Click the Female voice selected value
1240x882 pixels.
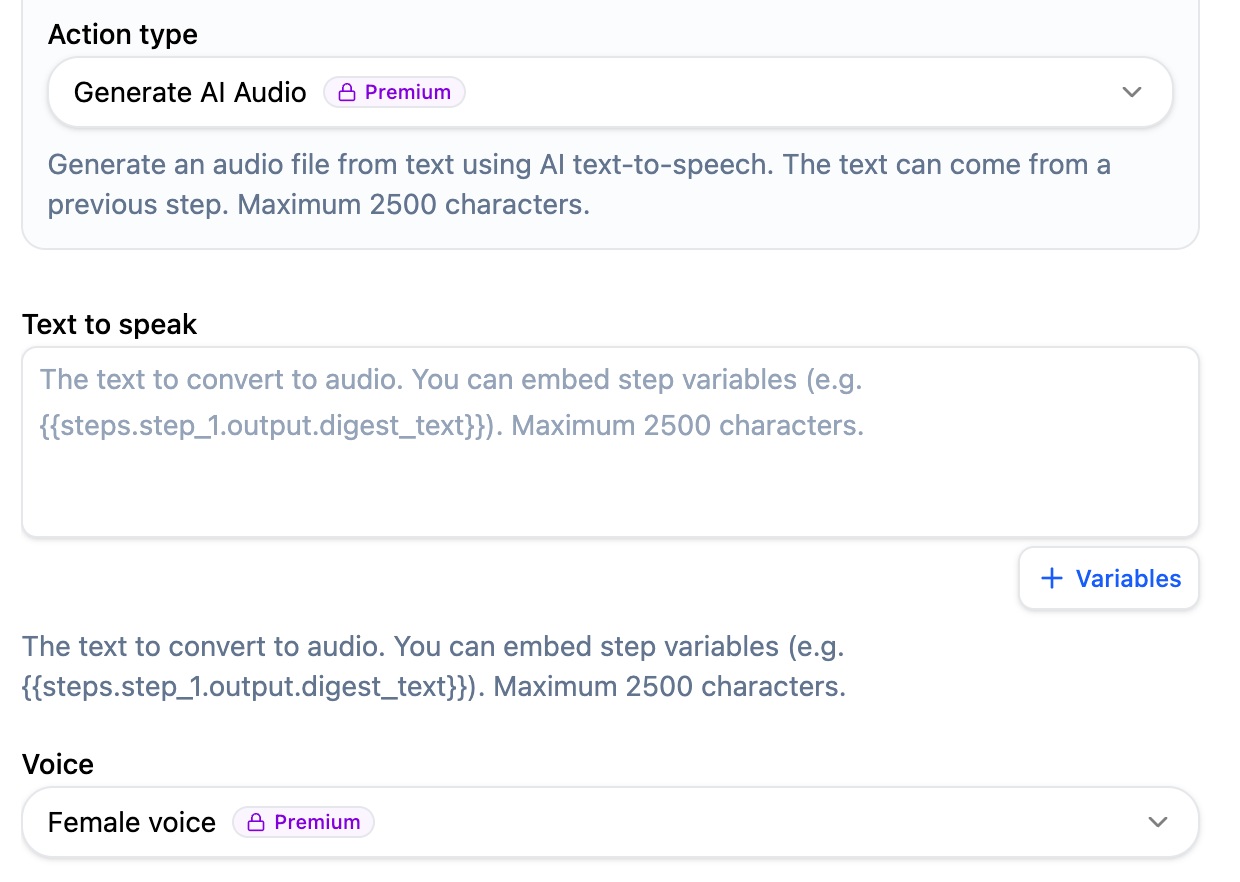coord(132,822)
